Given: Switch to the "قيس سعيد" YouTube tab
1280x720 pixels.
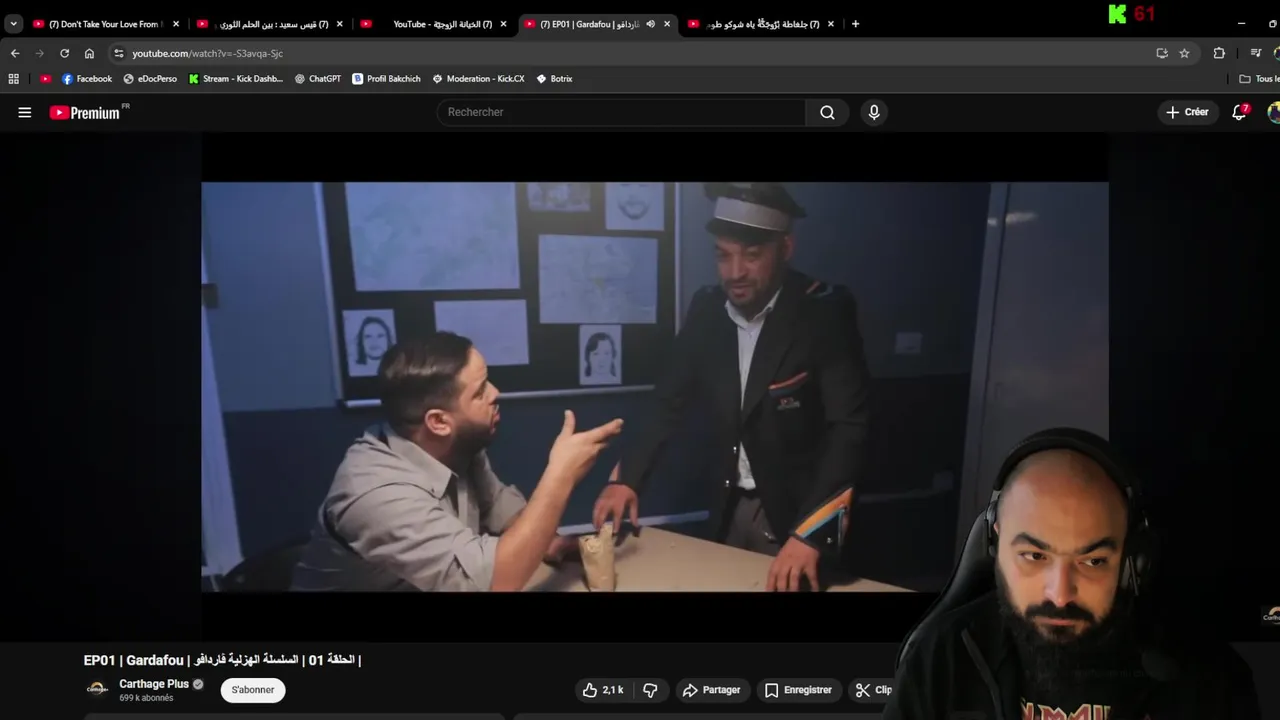Looking at the screenshot, I should (268, 24).
